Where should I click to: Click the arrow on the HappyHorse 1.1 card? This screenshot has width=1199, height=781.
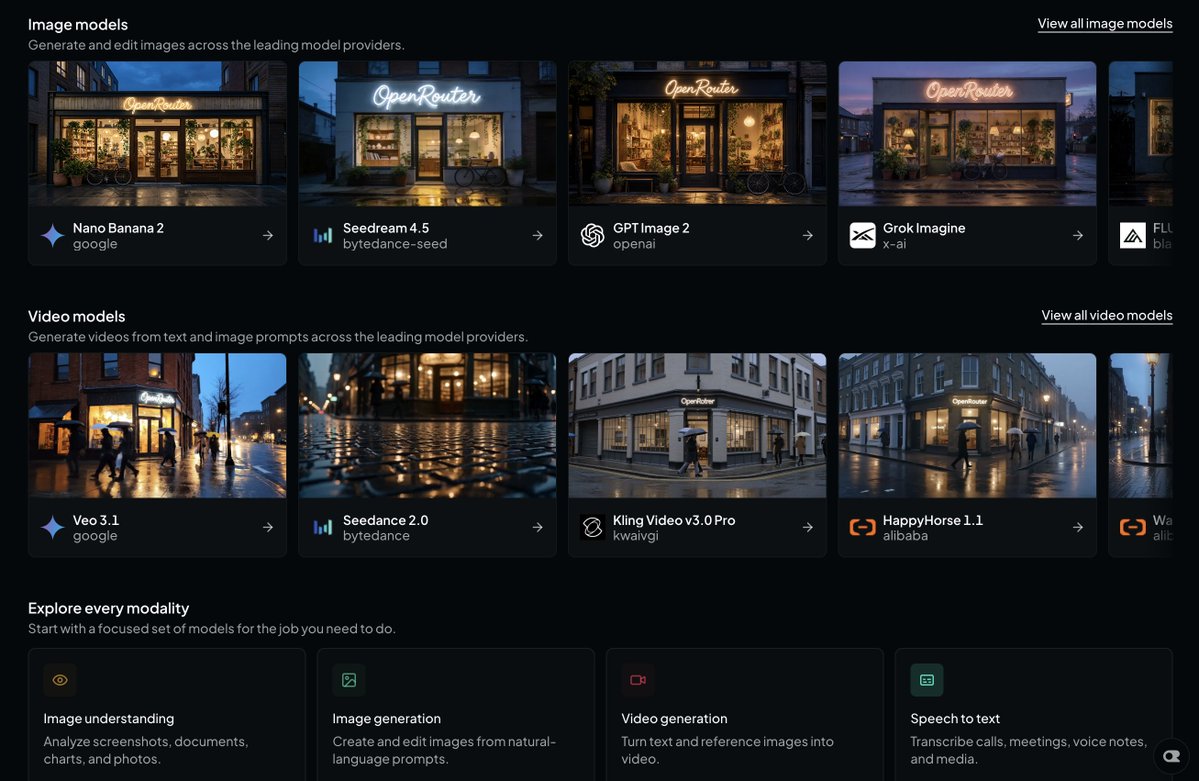tap(1077, 527)
